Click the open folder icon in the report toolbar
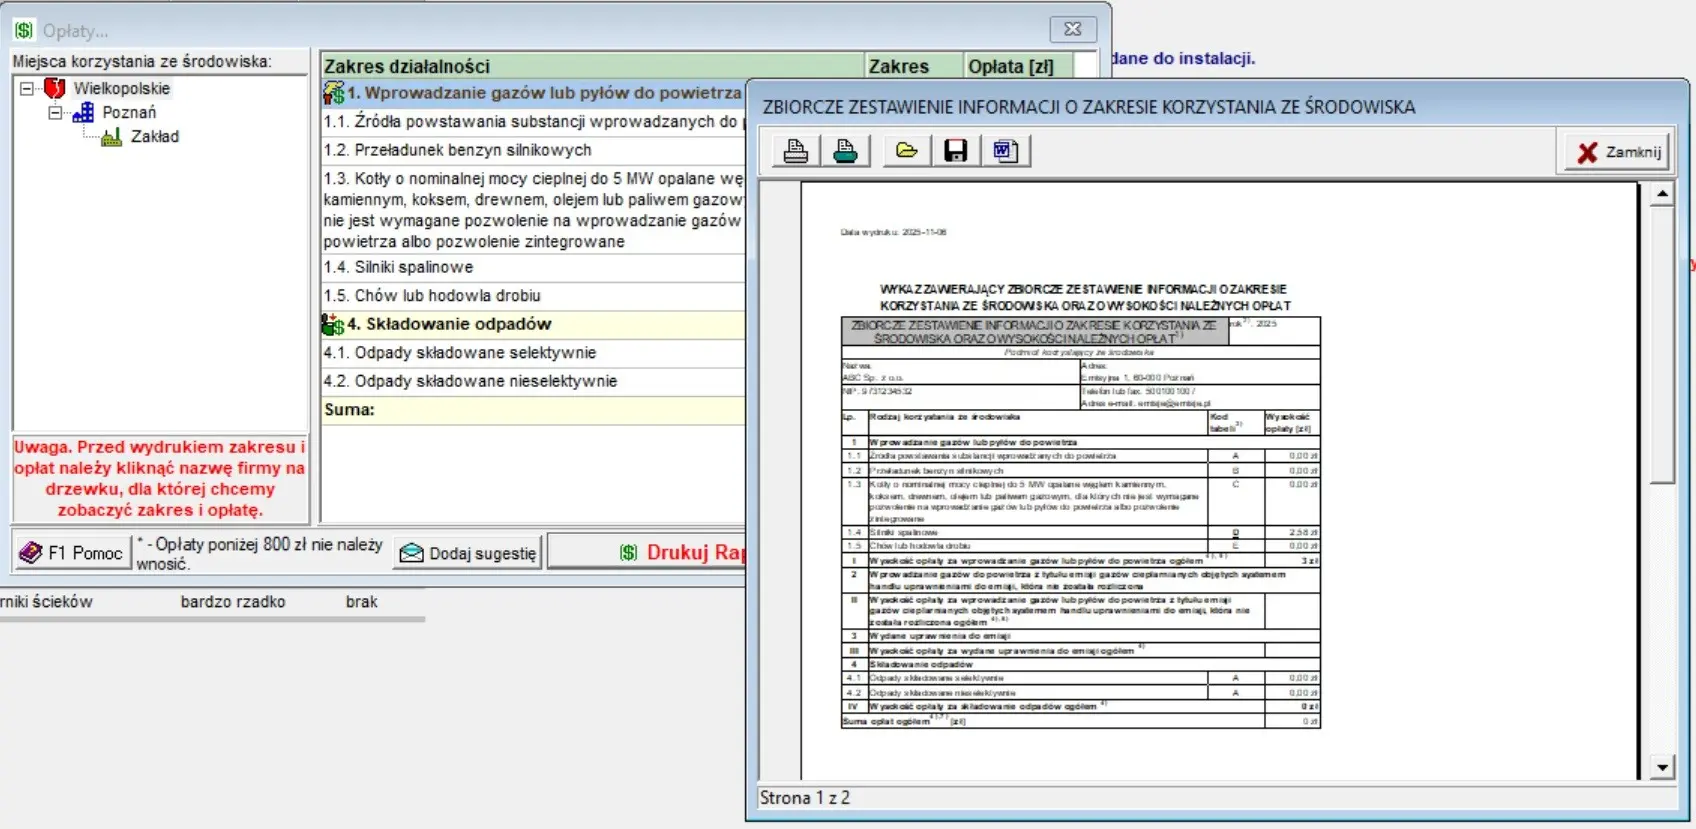Screen dimensions: 1696x829 click(907, 151)
